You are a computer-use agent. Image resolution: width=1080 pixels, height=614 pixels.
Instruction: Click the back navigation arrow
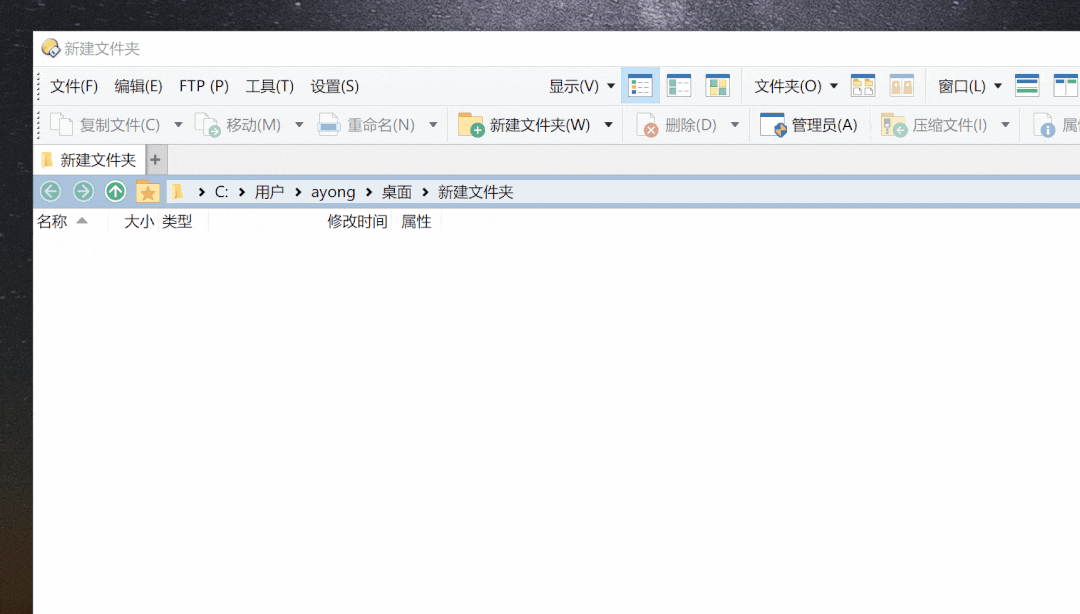50,191
